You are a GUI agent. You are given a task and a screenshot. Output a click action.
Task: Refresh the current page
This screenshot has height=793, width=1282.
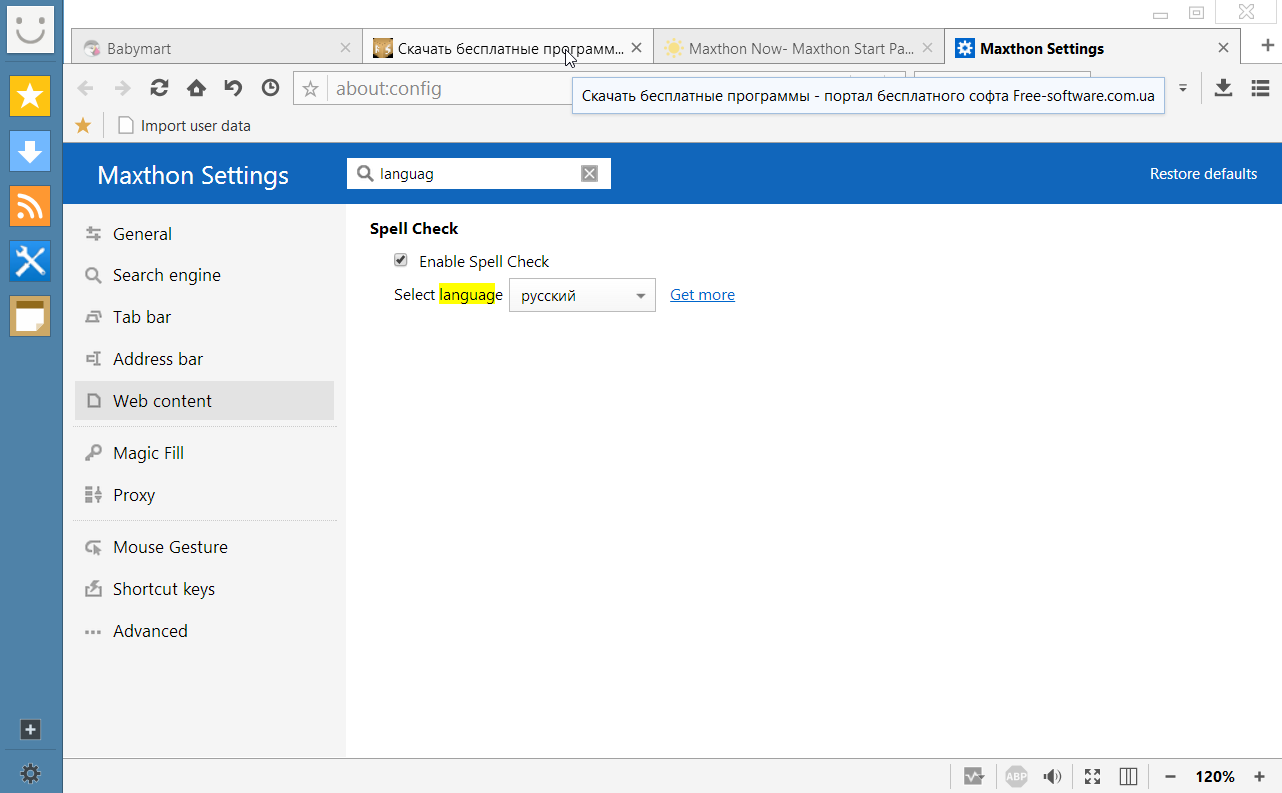coord(159,88)
